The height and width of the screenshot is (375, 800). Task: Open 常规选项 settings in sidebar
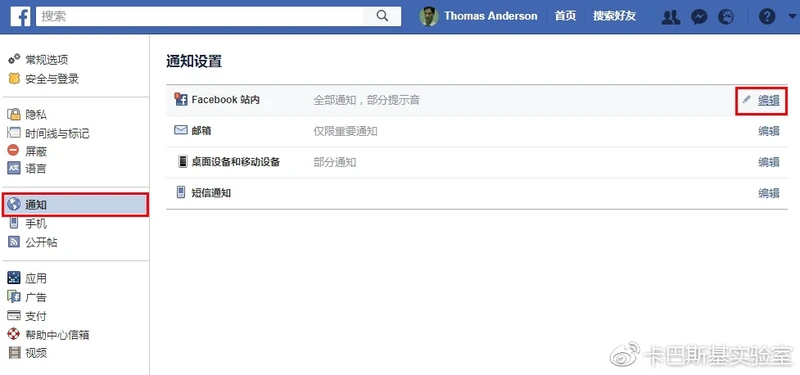tap(46, 60)
